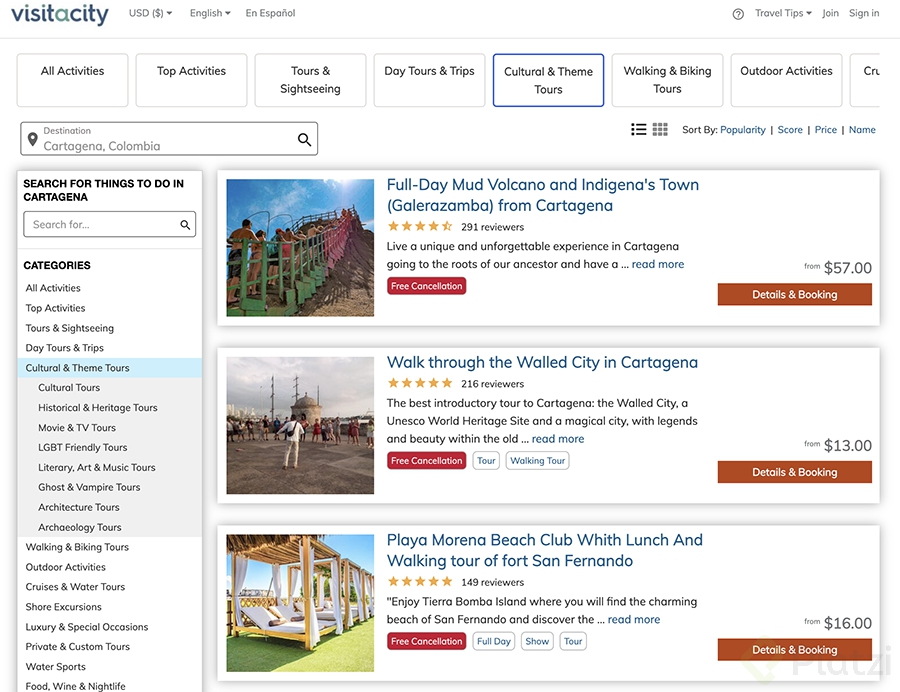Image resolution: width=900 pixels, height=692 pixels.
Task: Open Private & Custom Tours category
Action: coord(77,647)
